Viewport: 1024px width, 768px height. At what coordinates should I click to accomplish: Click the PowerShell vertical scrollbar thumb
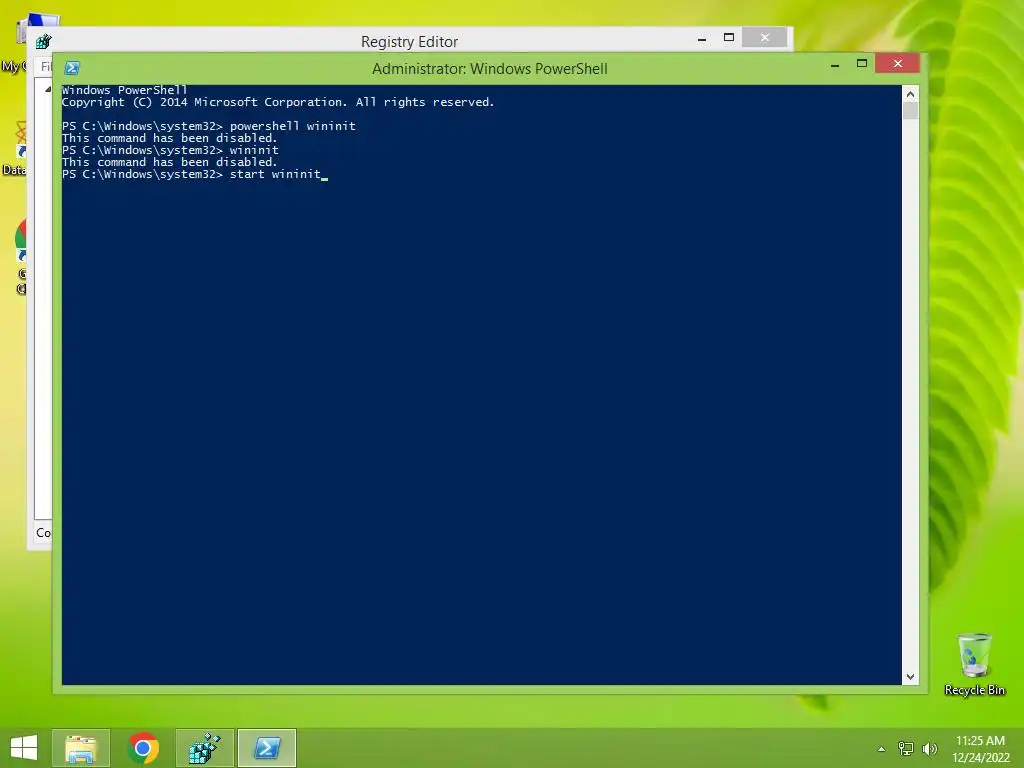click(x=910, y=110)
